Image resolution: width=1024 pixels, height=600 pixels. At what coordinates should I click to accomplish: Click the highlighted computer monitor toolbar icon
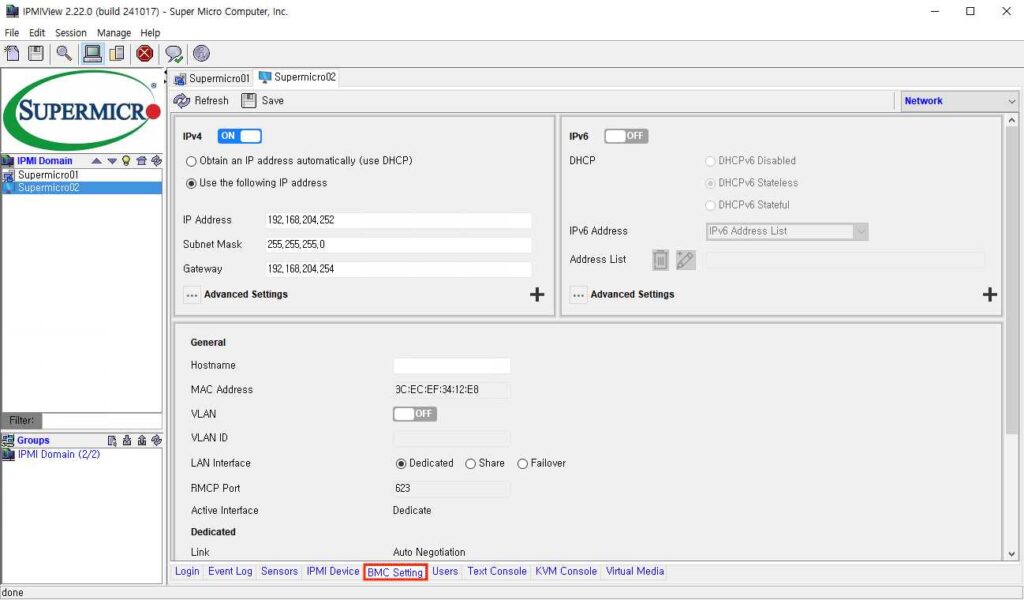tap(92, 54)
